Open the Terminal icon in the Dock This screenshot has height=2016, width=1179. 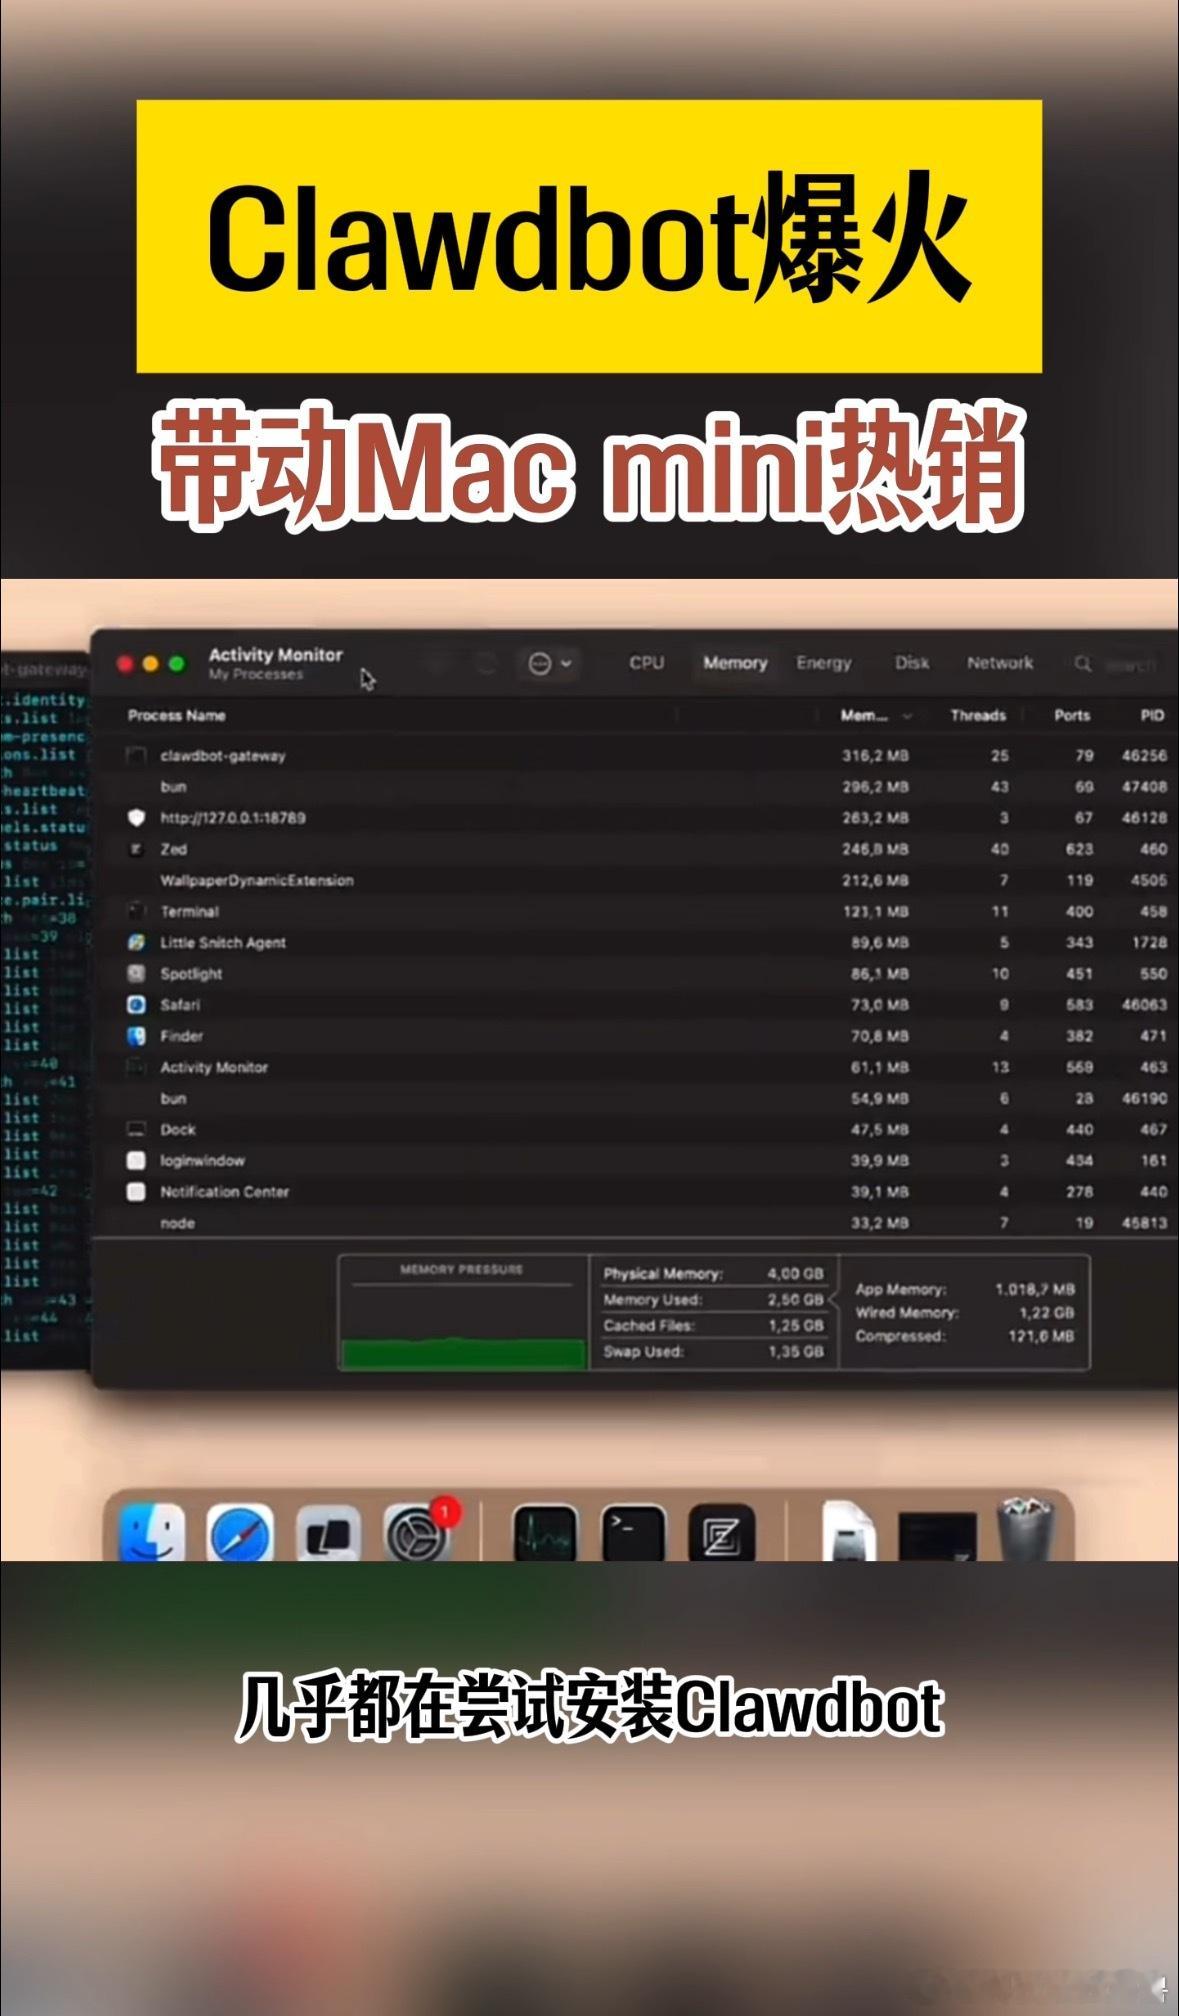(634, 1533)
